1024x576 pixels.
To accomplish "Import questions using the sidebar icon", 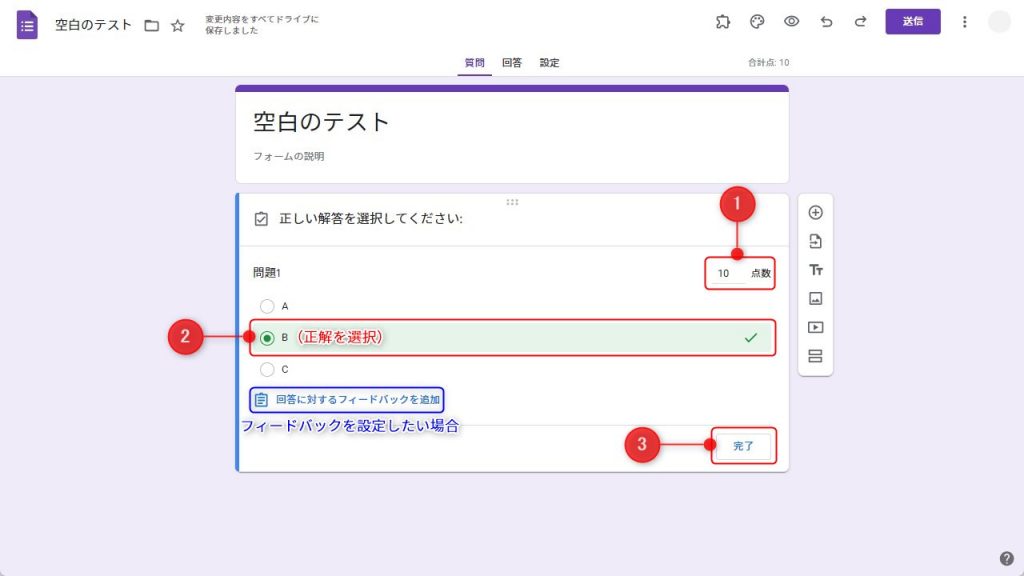I will pyautogui.click(x=816, y=241).
